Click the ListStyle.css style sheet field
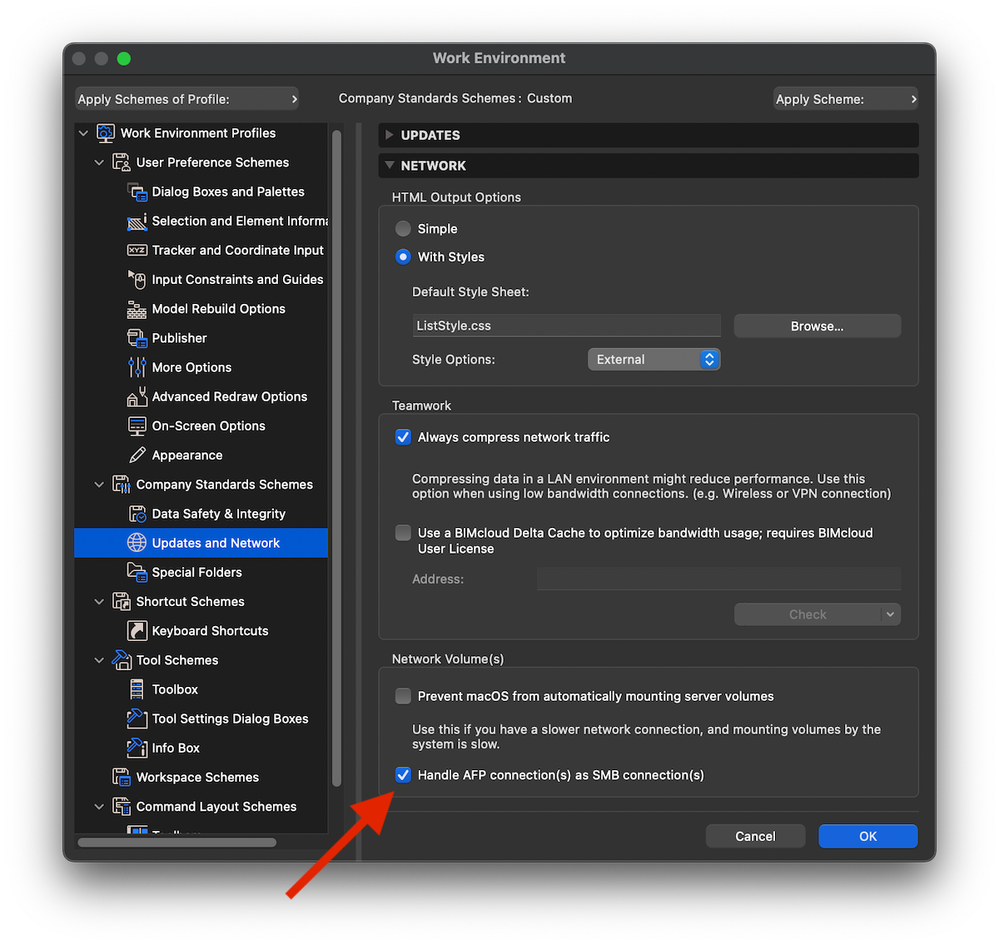The width and height of the screenshot is (999, 945). coord(566,326)
